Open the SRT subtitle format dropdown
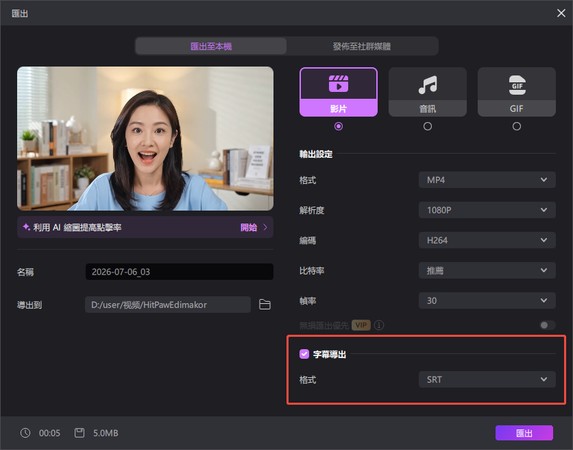This screenshot has height=450, width=573. pyautogui.click(x=487, y=379)
